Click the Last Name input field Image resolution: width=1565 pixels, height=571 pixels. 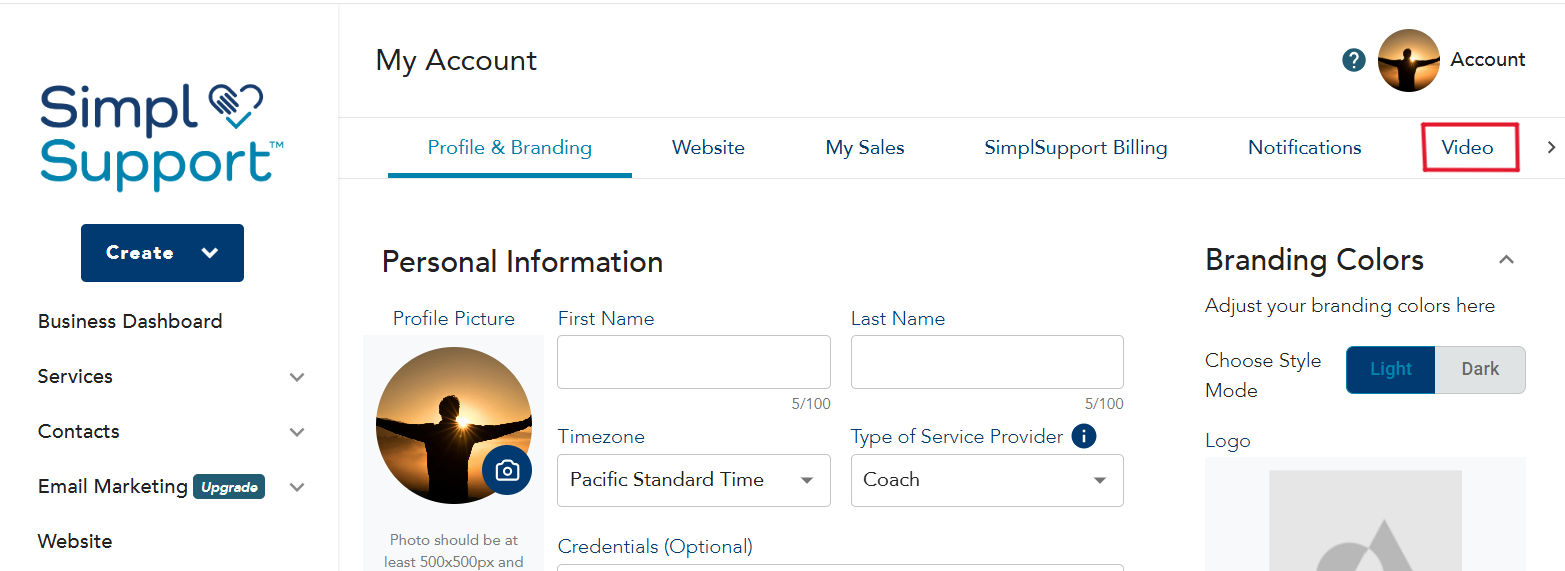tap(987, 362)
